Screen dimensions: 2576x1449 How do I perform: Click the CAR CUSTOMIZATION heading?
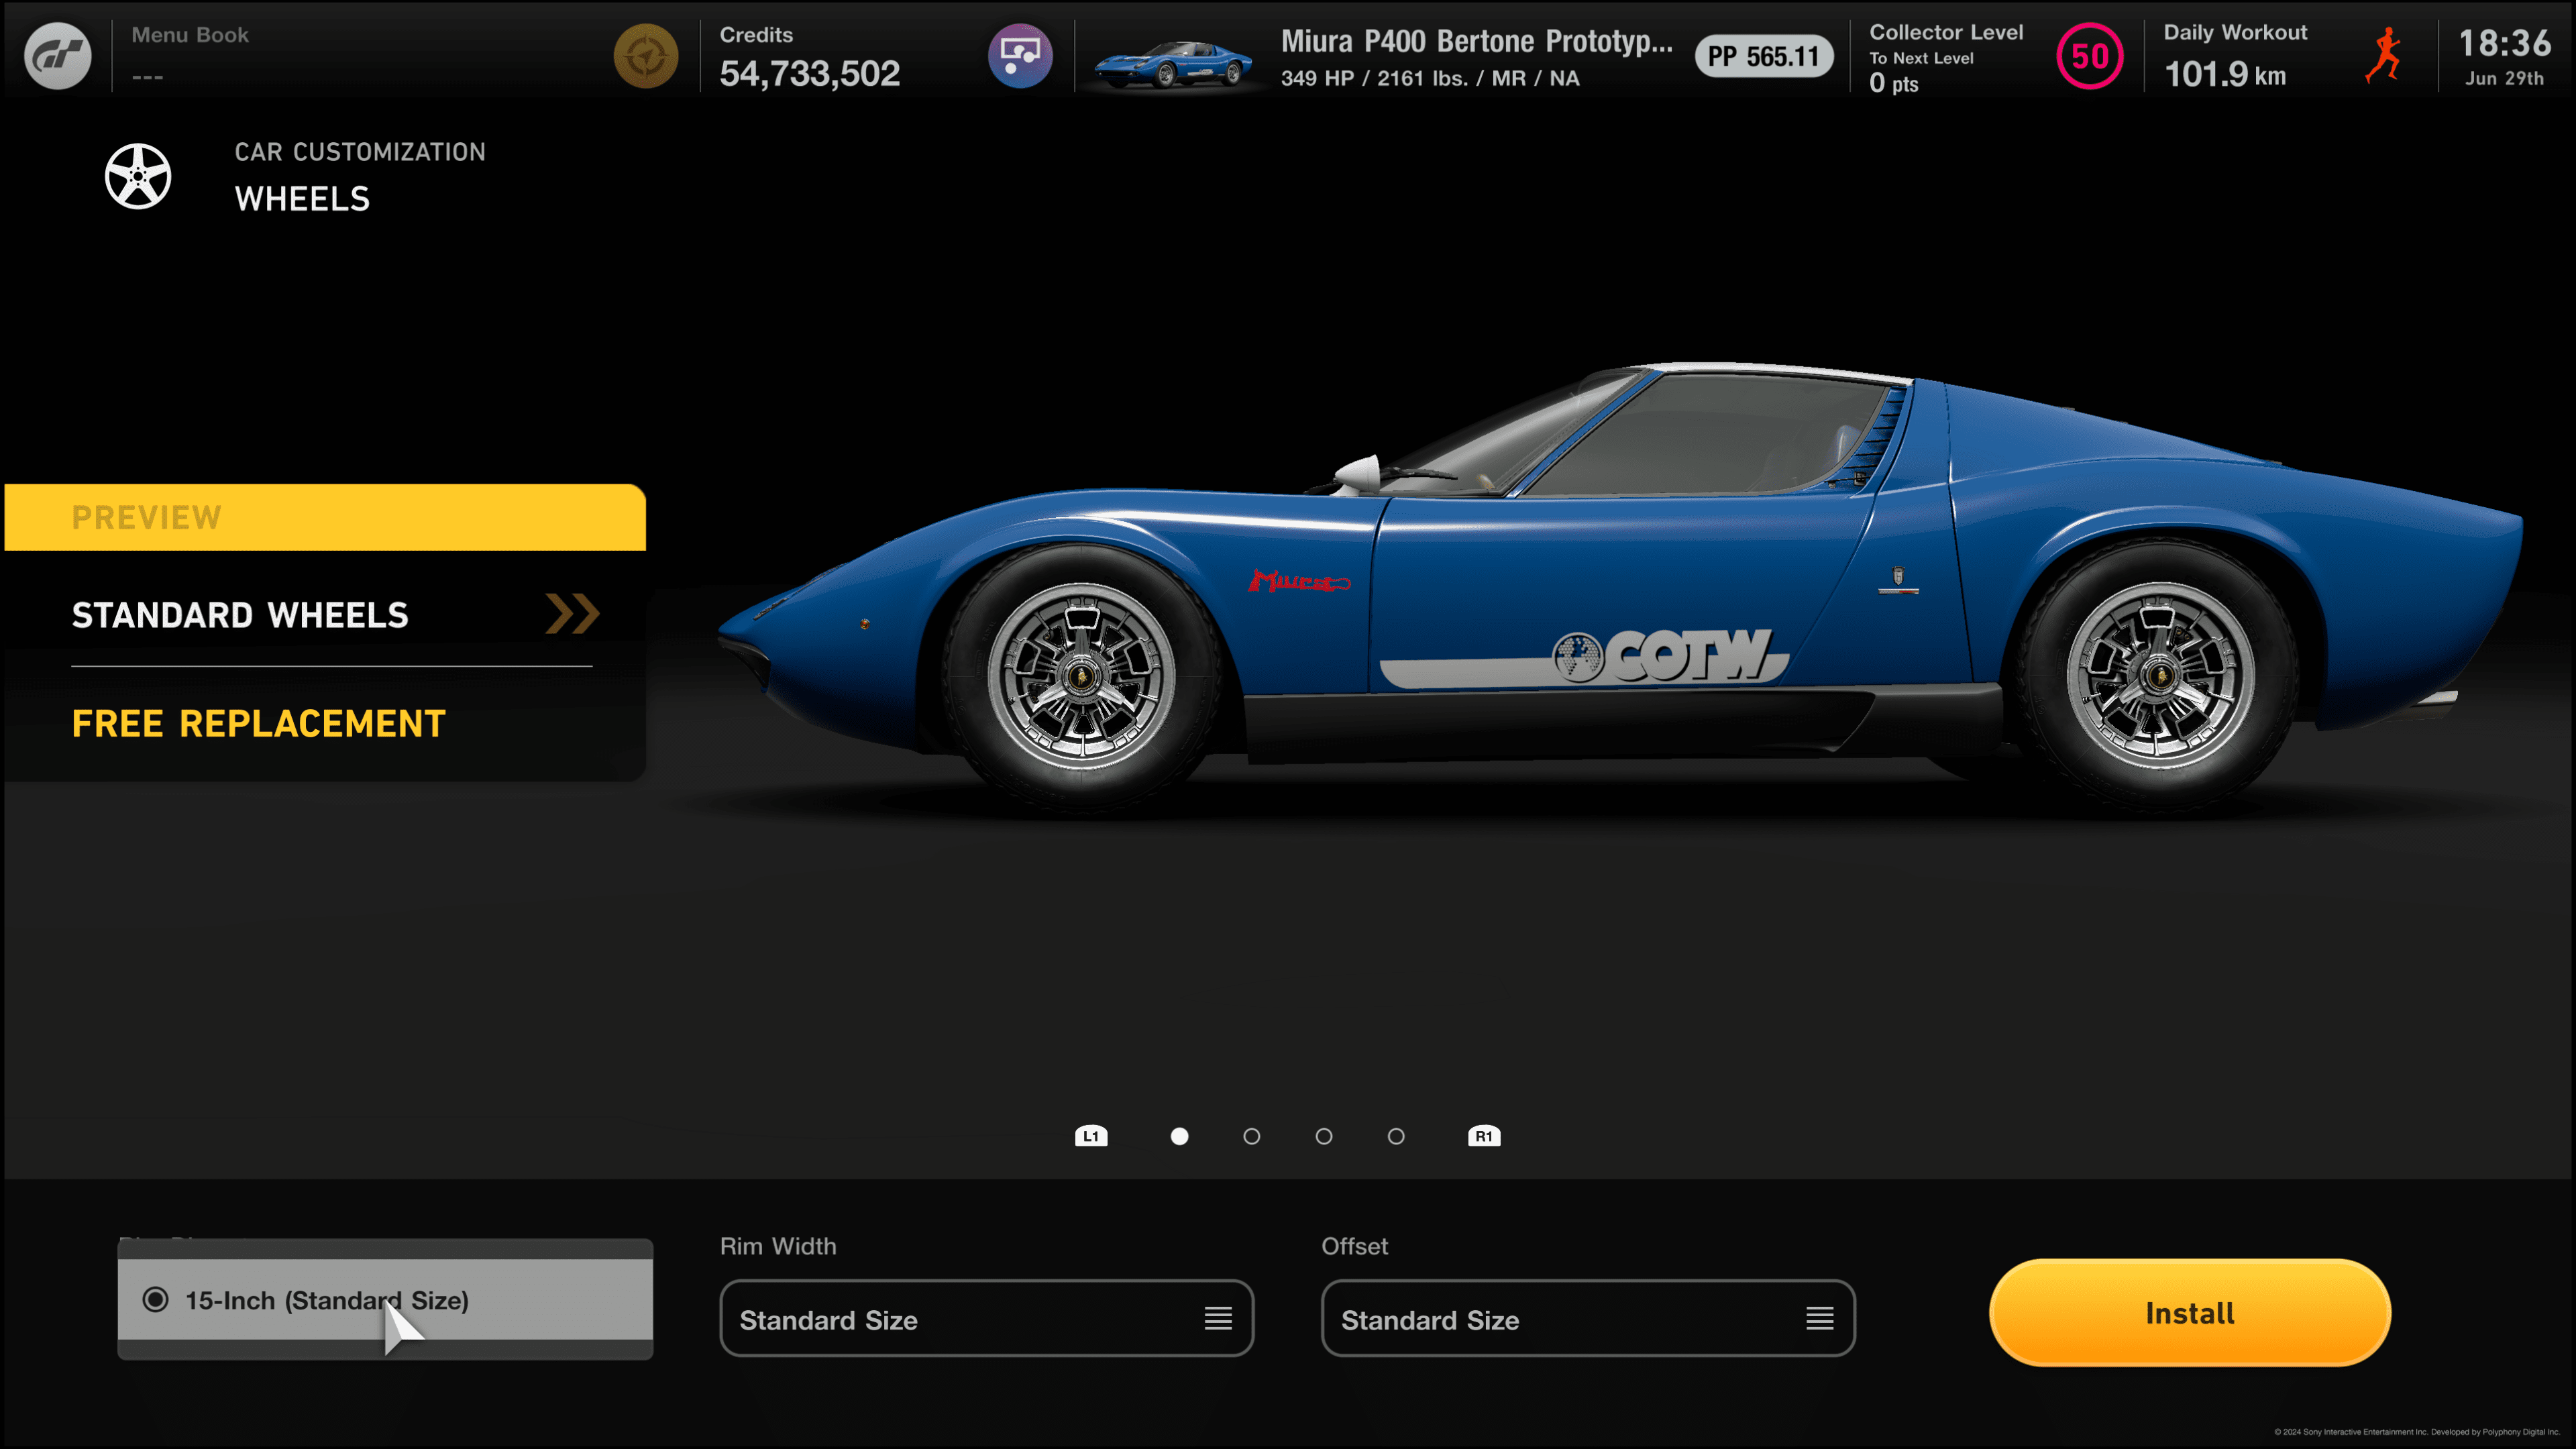click(360, 152)
